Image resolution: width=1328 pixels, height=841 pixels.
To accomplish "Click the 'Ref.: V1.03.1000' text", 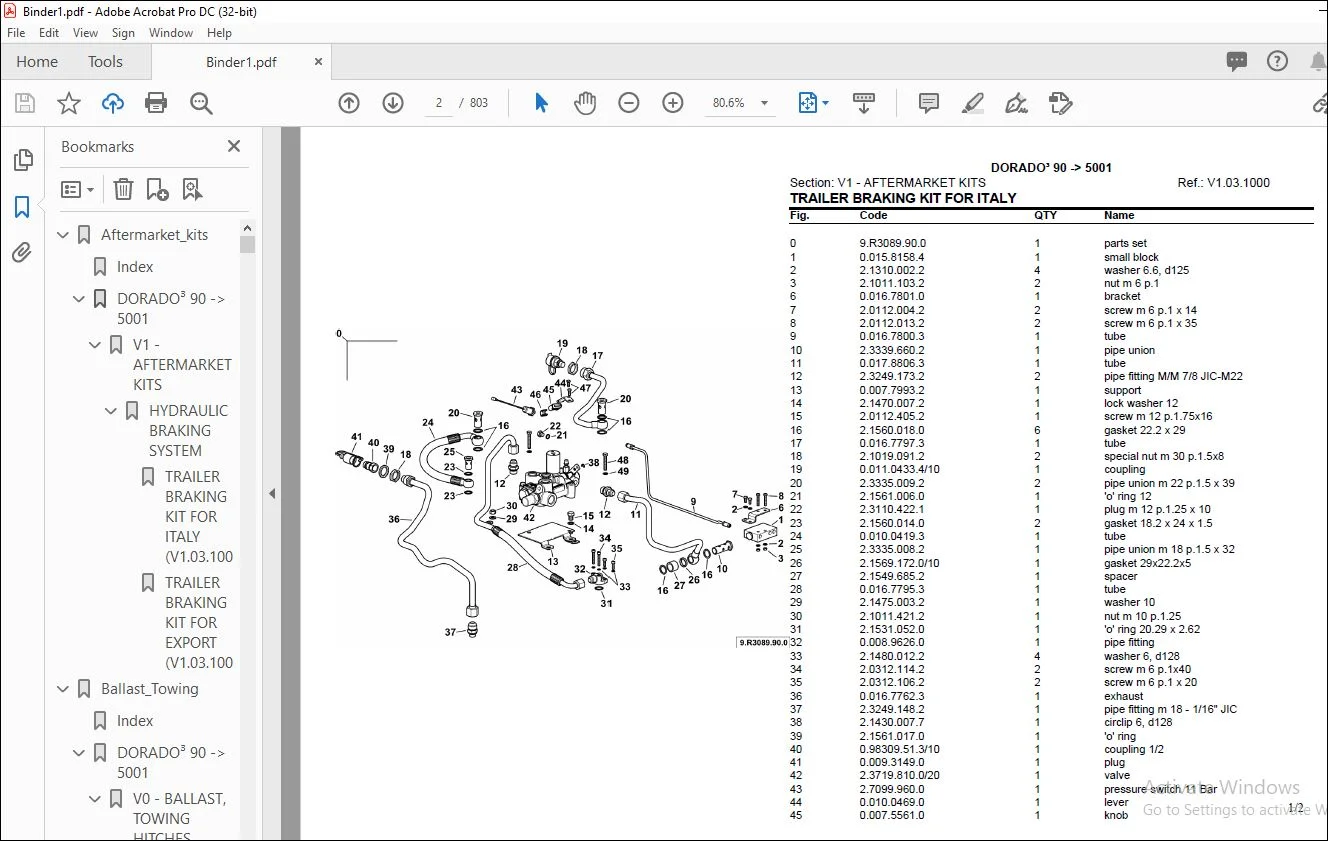I will pos(1224,183).
